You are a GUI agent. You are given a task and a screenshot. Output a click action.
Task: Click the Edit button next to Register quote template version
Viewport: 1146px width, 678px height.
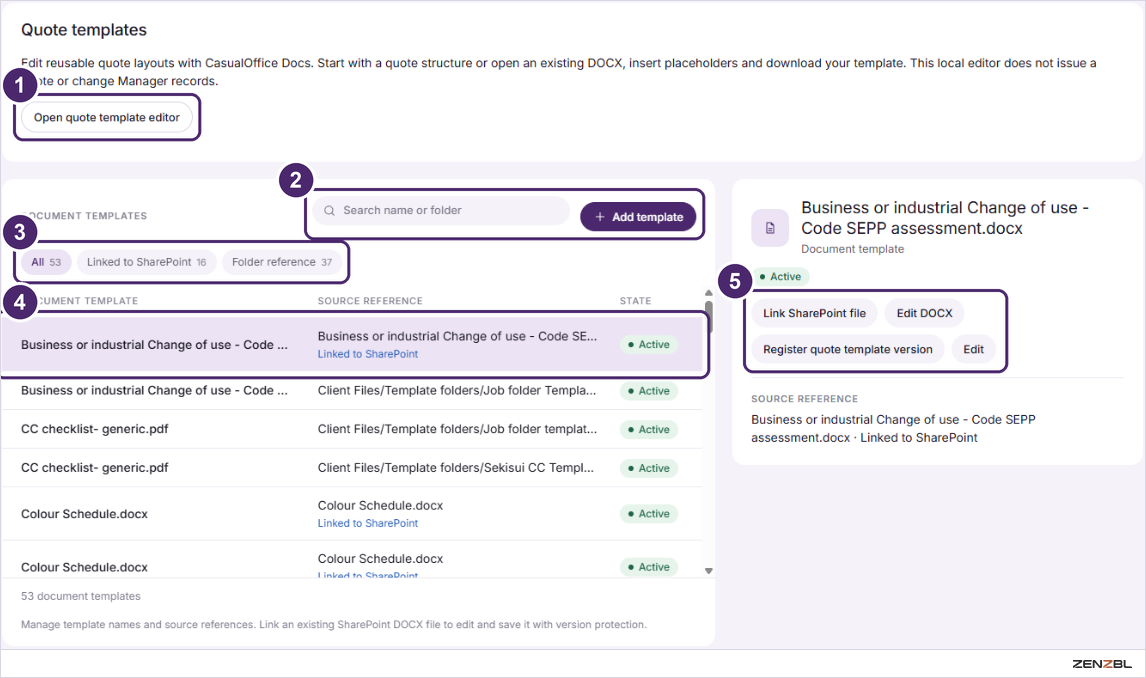click(973, 349)
